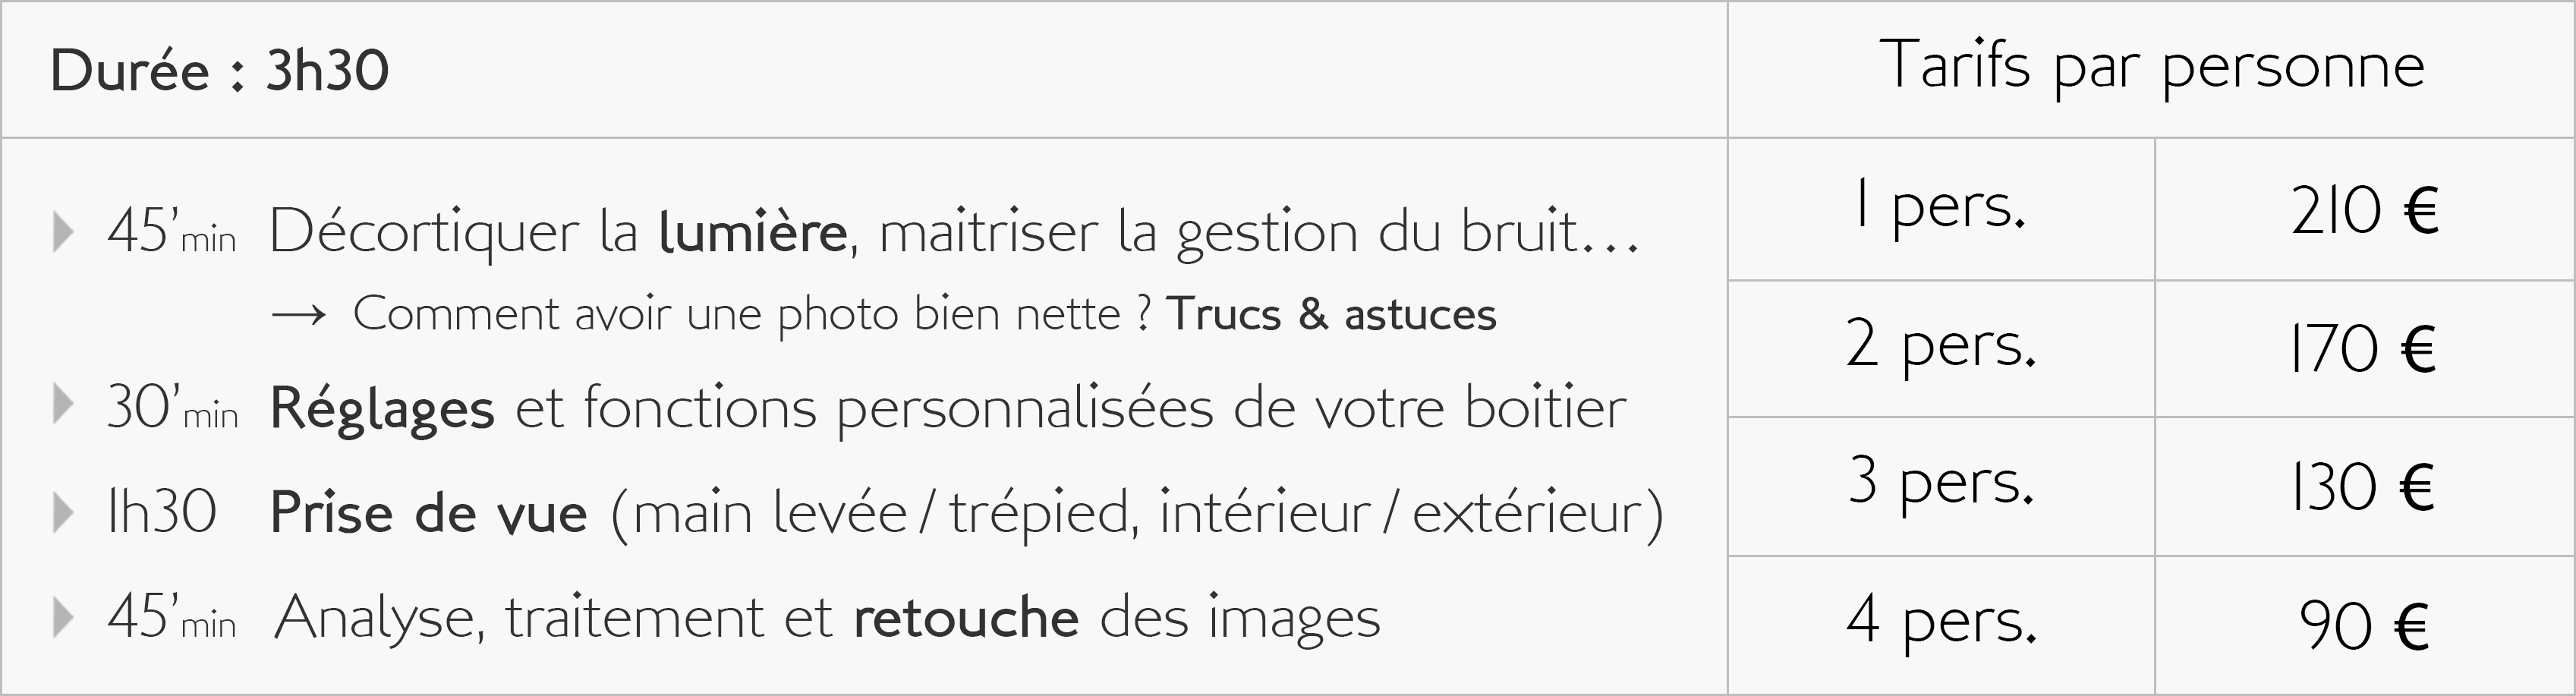Select the Tarifs par personne heading
Image resolution: width=2576 pixels, height=696 pixels.
click(2152, 67)
